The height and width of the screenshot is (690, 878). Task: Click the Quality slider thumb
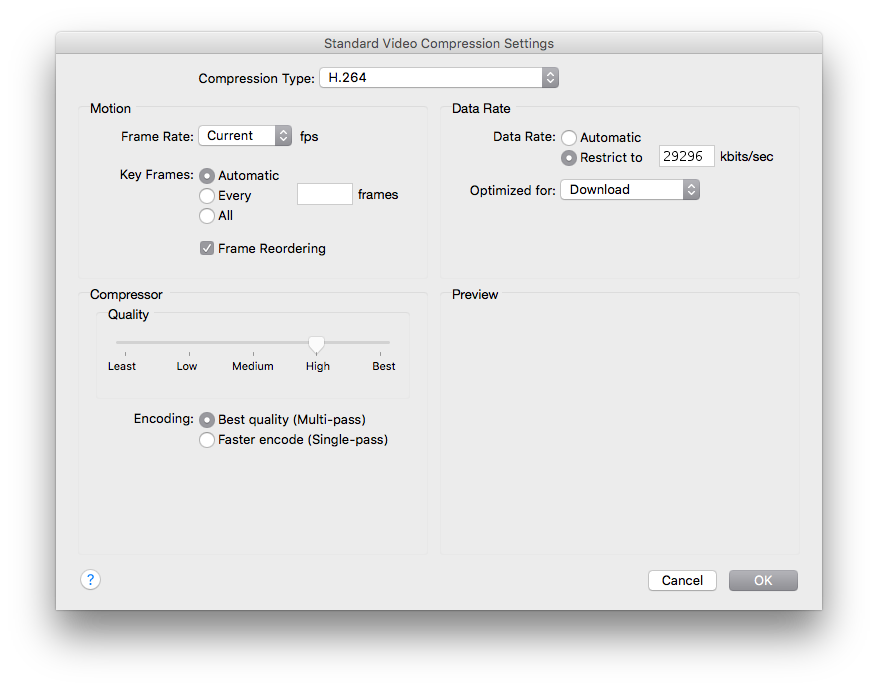pyautogui.click(x=316, y=344)
